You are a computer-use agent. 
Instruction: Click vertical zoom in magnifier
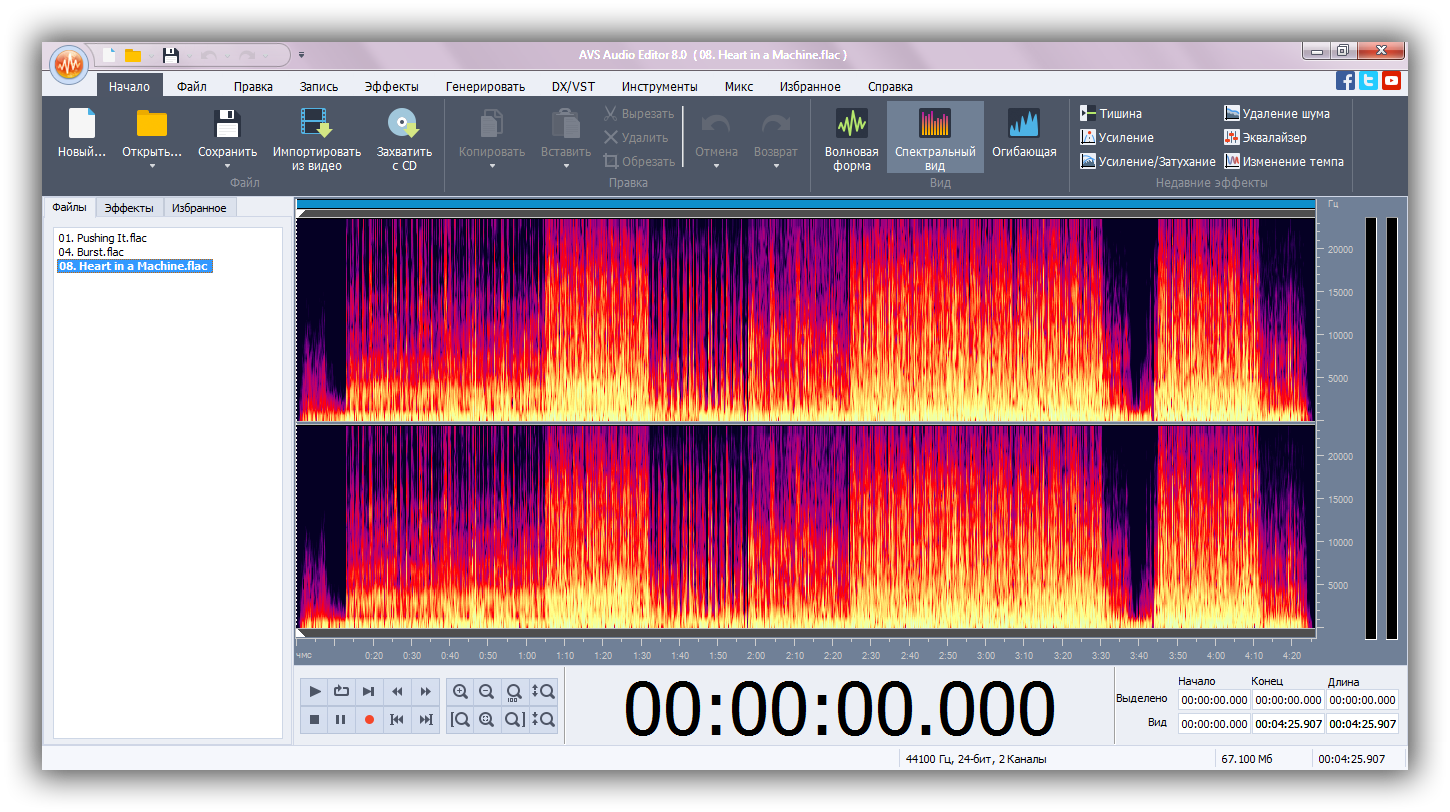pos(543,691)
